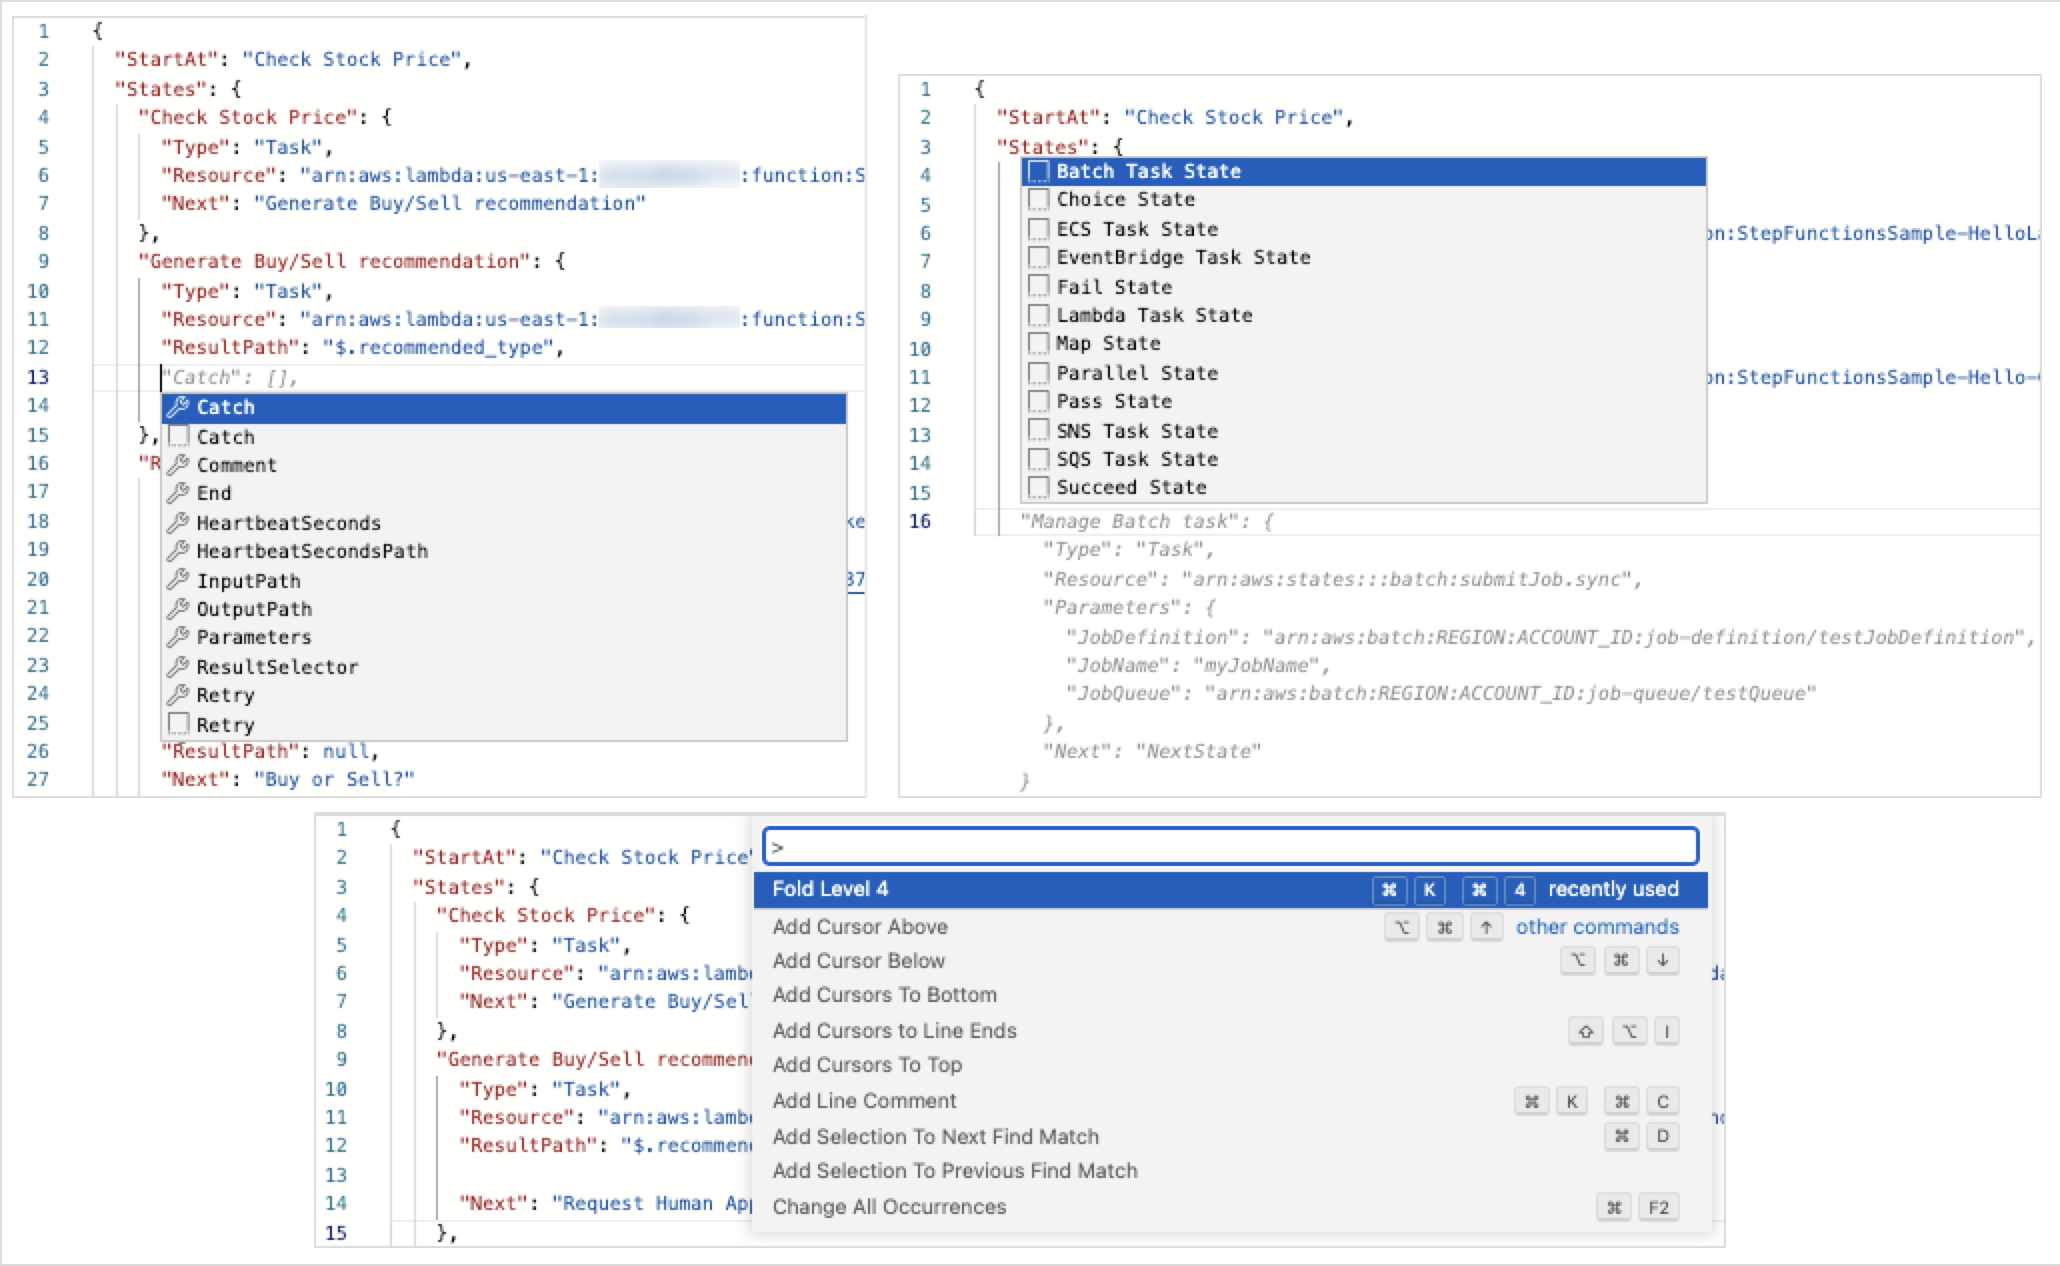Insert the SNS Task State snippet
The image size is (2060, 1266).
[1364, 431]
